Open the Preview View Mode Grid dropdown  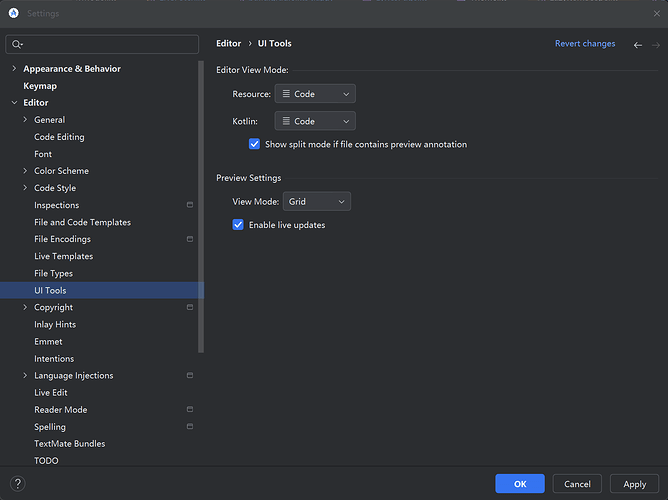pyautogui.click(x=316, y=202)
